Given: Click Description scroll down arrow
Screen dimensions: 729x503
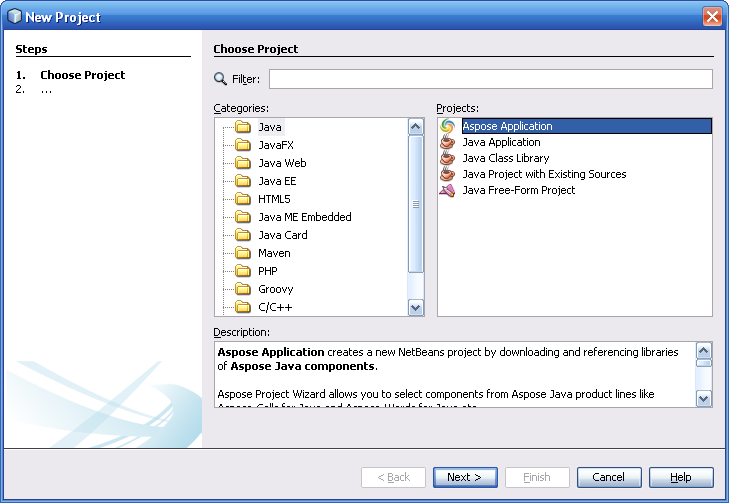Looking at the screenshot, I should tap(703, 398).
